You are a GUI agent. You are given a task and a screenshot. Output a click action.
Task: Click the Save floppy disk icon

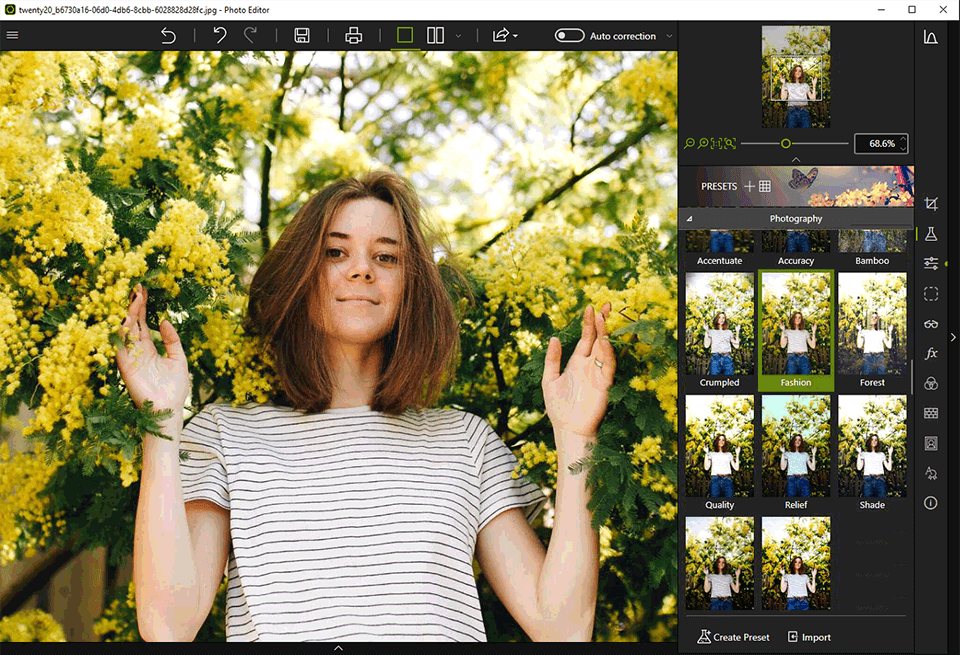click(x=301, y=36)
